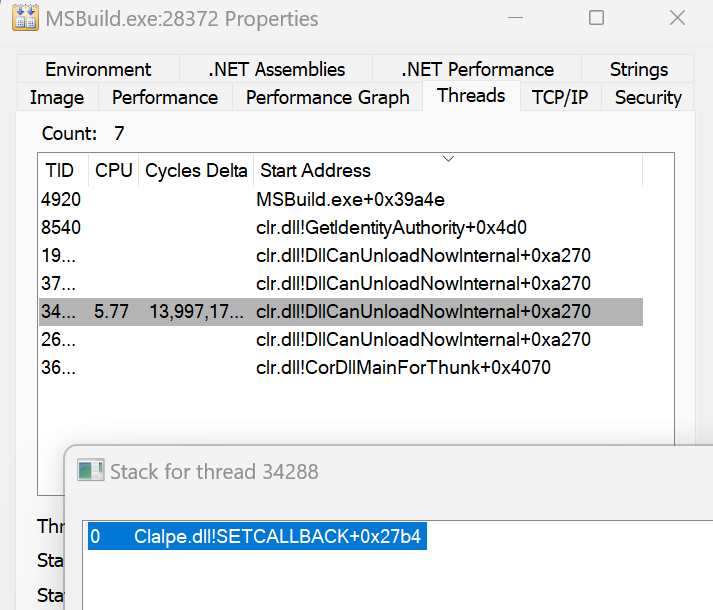Sort by Cycles Delta column
The width and height of the screenshot is (713, 610).
[196, 171]
